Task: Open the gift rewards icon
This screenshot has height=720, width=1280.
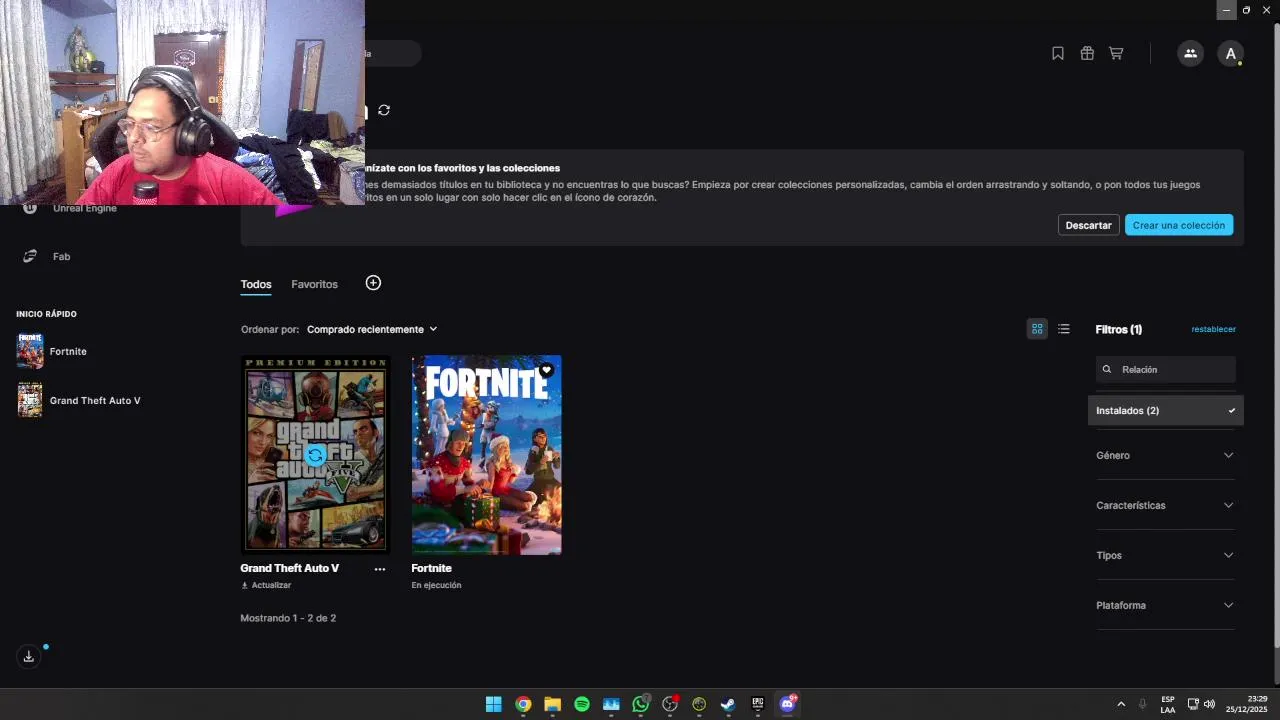Action: 1087,53
